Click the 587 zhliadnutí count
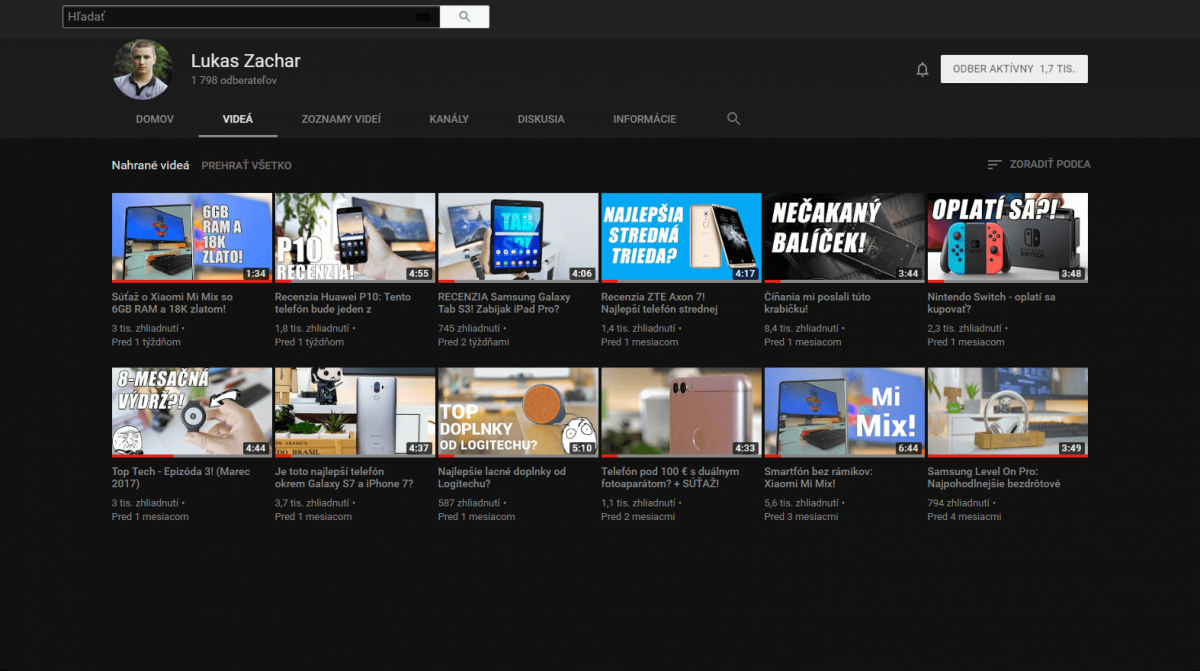 469,503
